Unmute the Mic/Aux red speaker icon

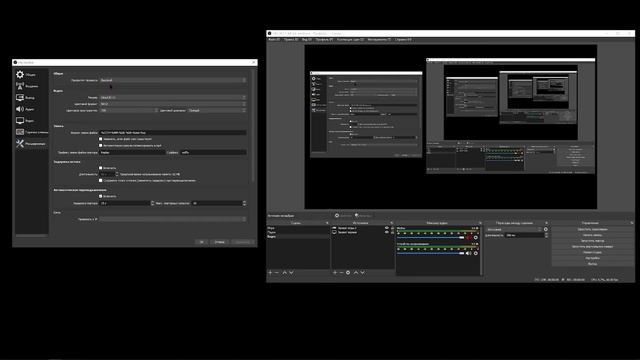click(x=468, y=237)
